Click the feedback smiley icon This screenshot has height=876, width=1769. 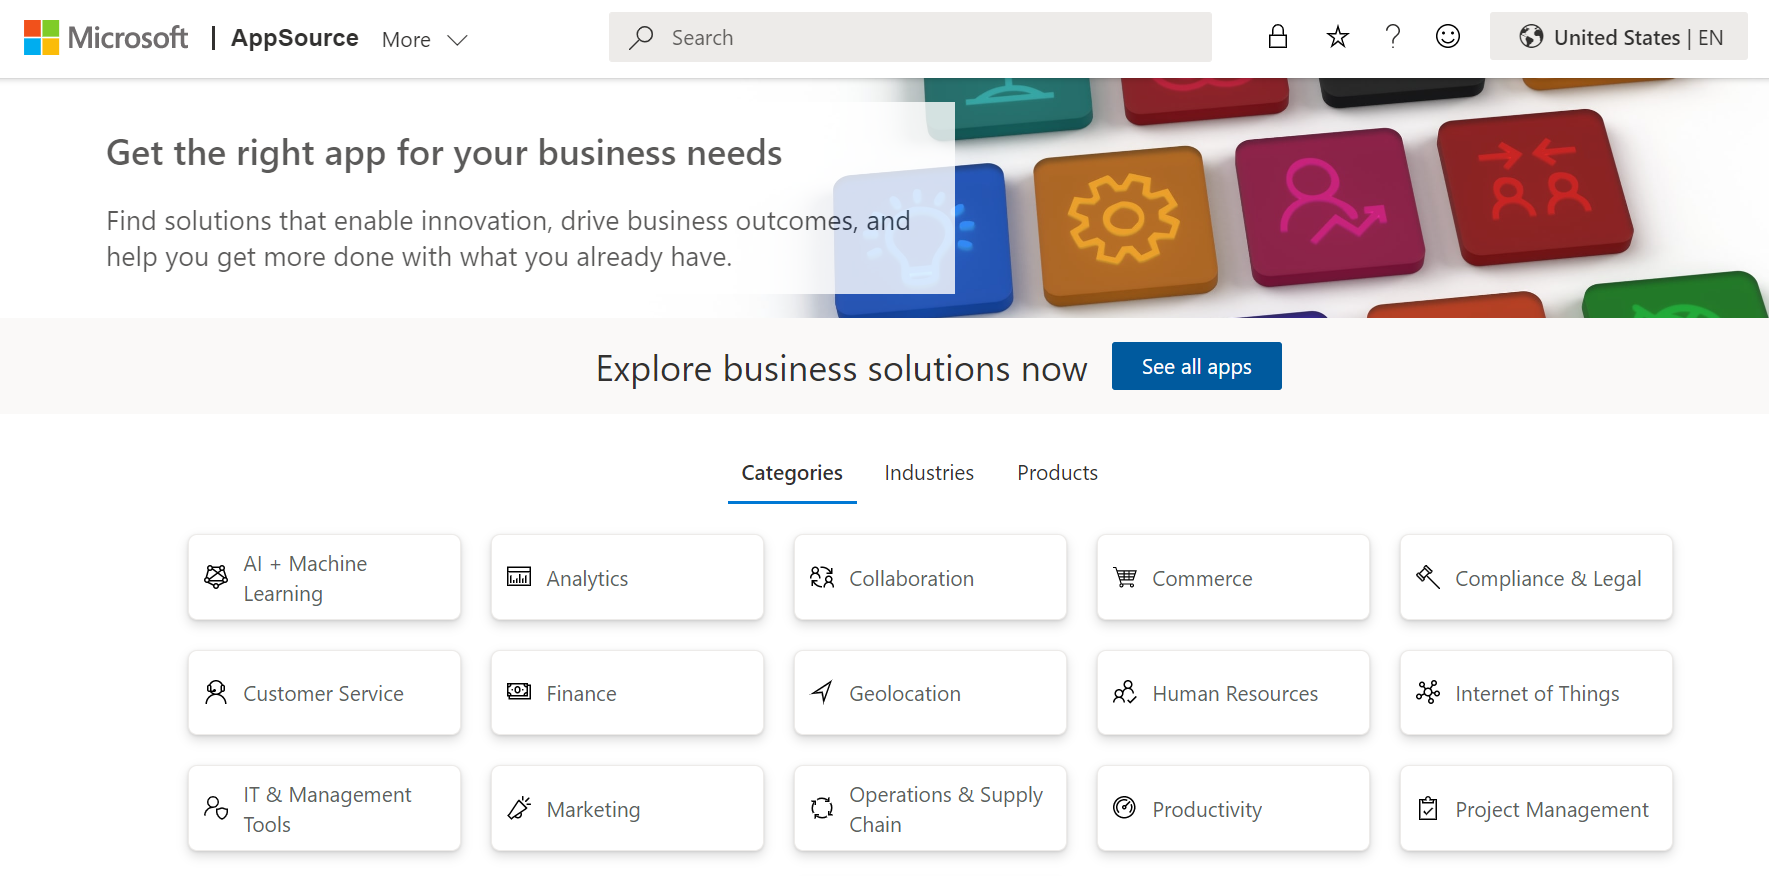(1447, 36)
